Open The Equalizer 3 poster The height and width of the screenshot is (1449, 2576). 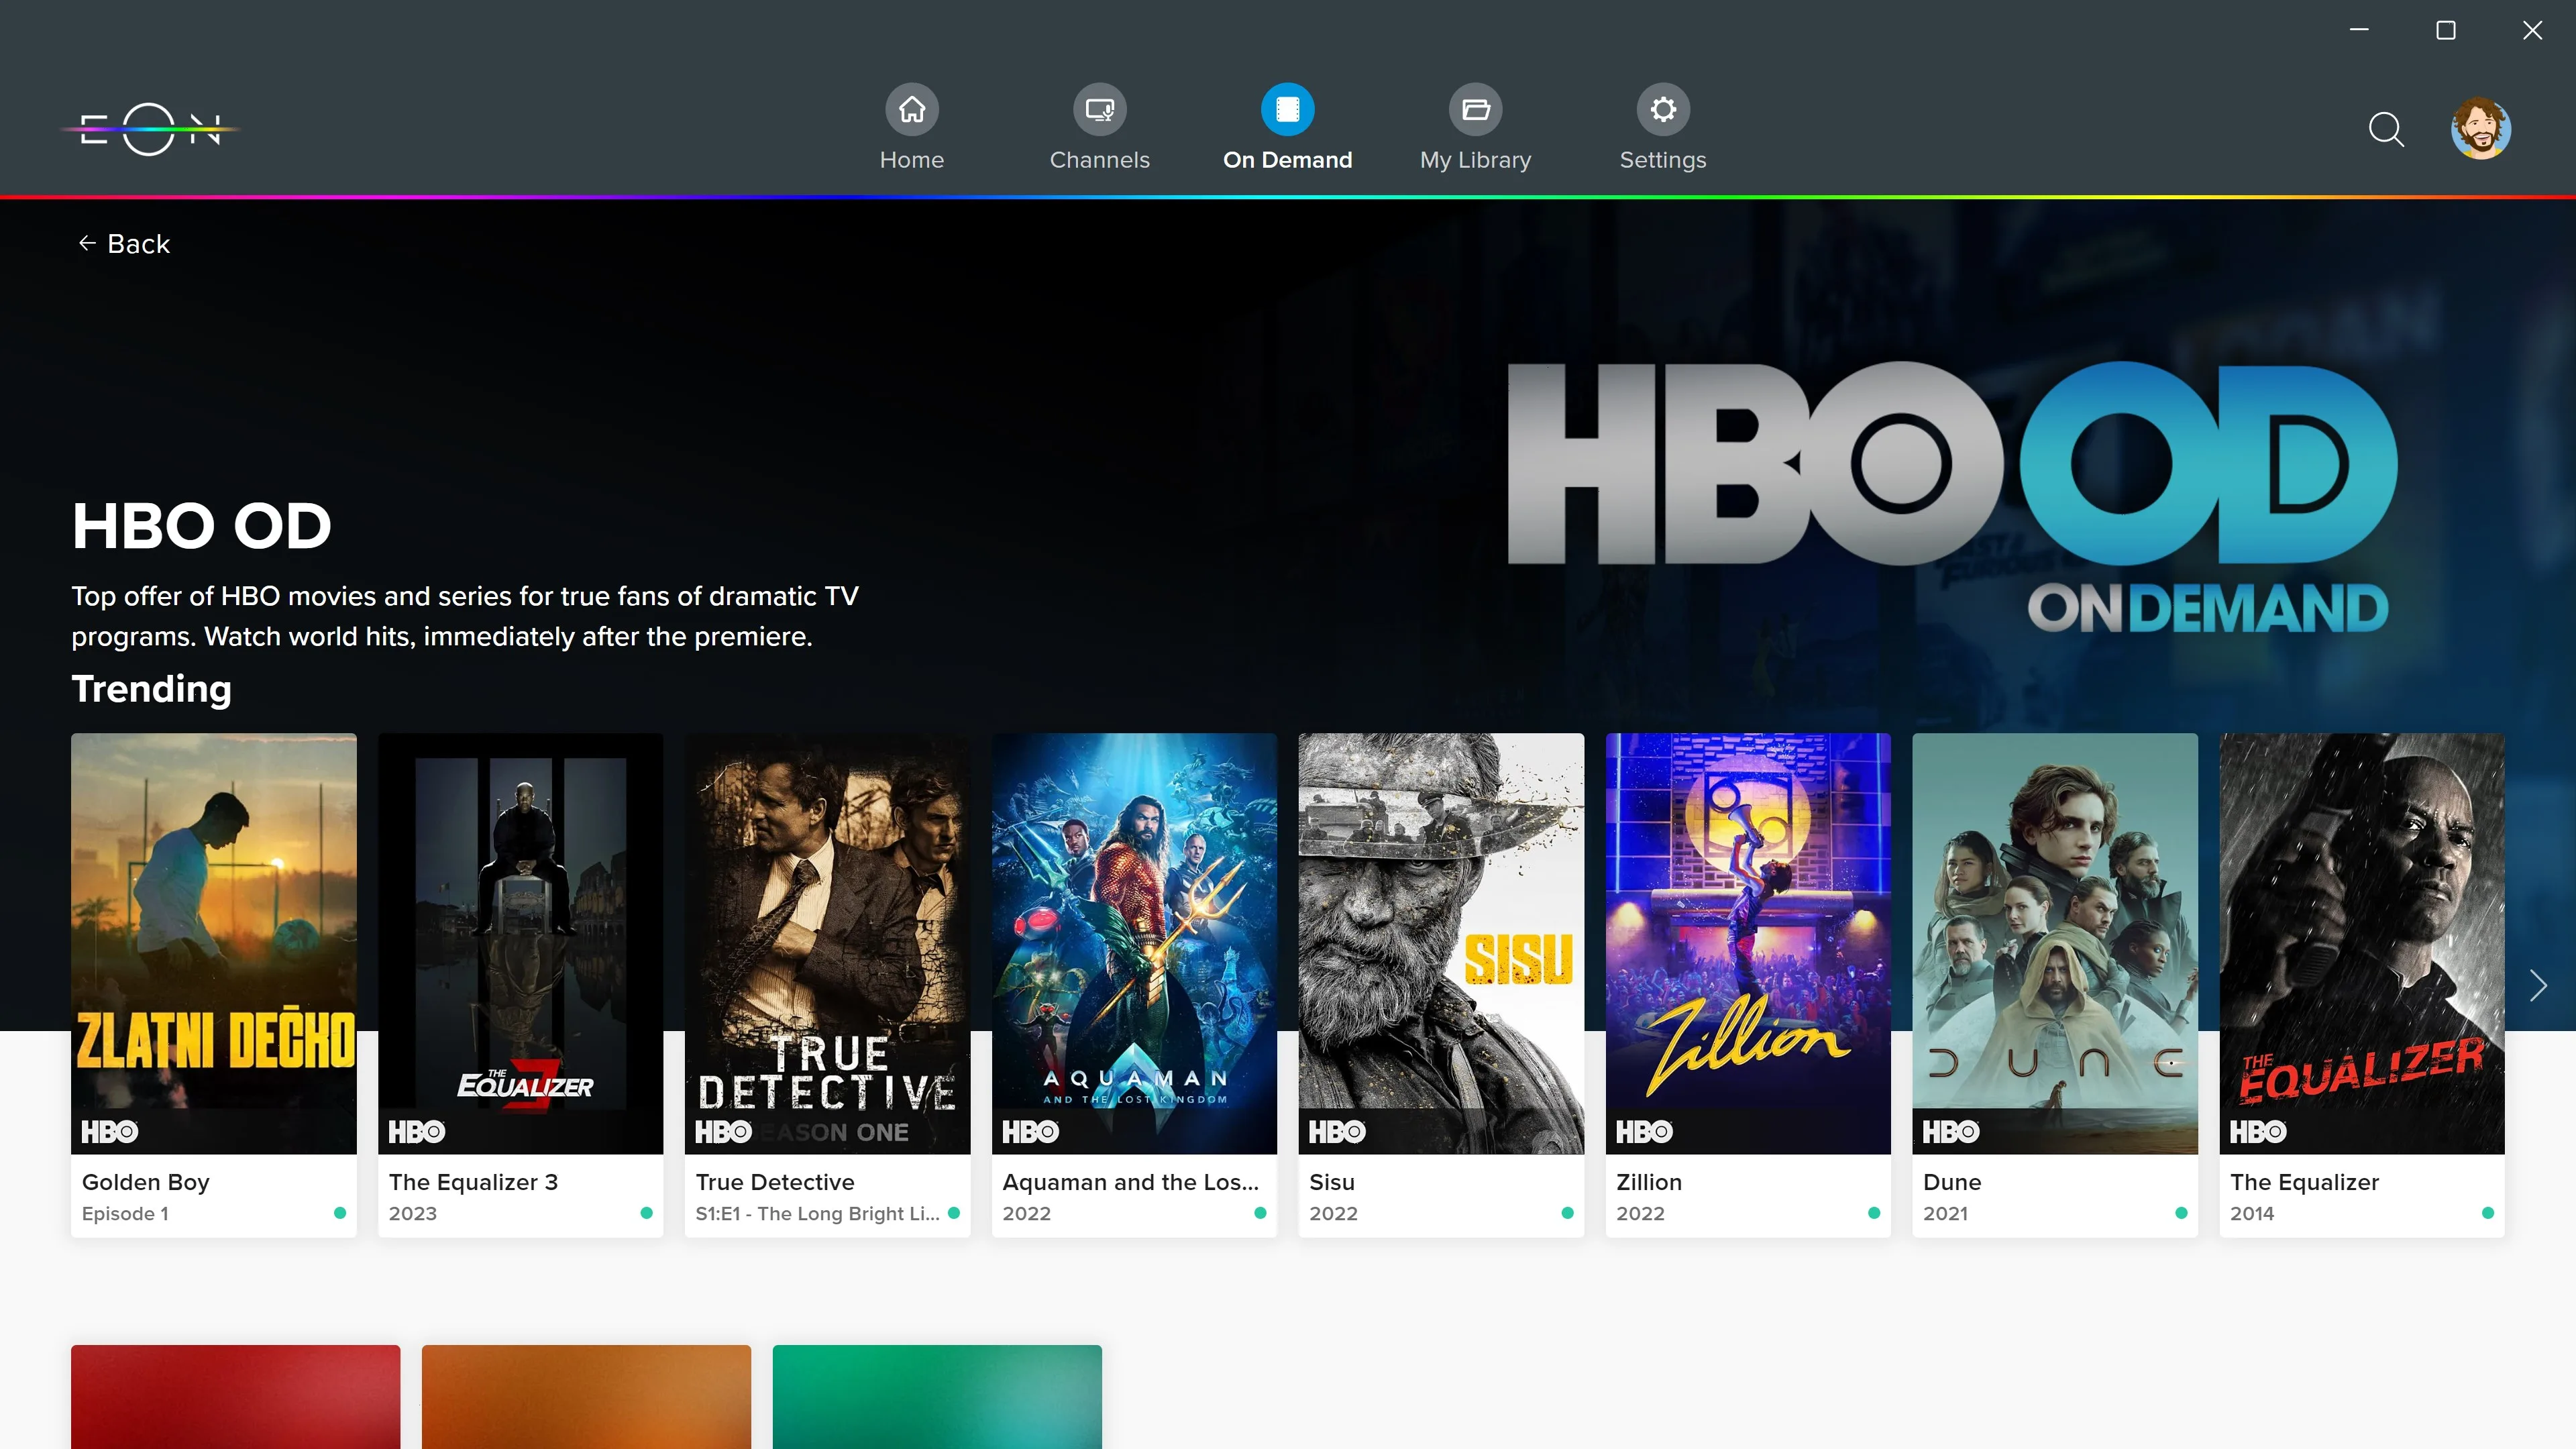[520, 943]
